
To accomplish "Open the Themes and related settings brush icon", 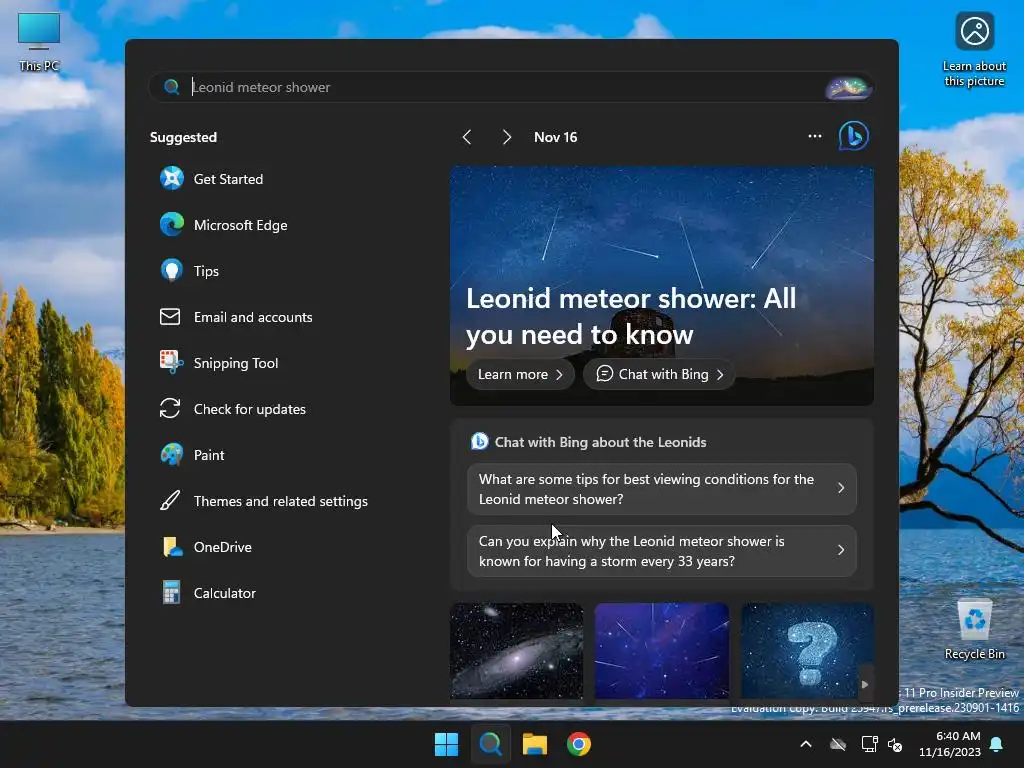I will (170, 501).
